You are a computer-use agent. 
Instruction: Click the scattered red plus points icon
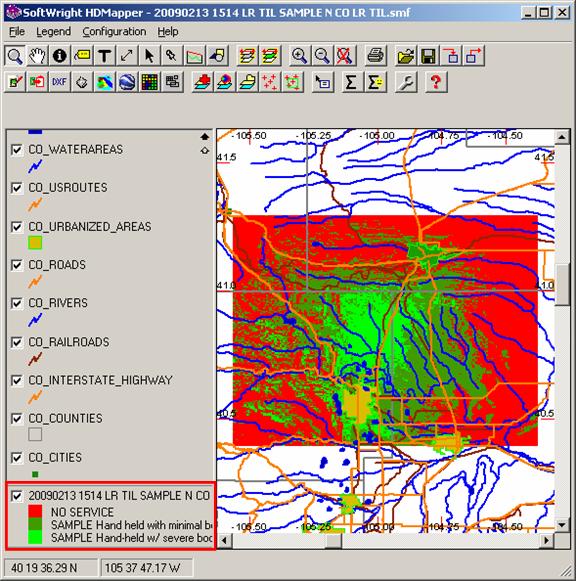270,82
